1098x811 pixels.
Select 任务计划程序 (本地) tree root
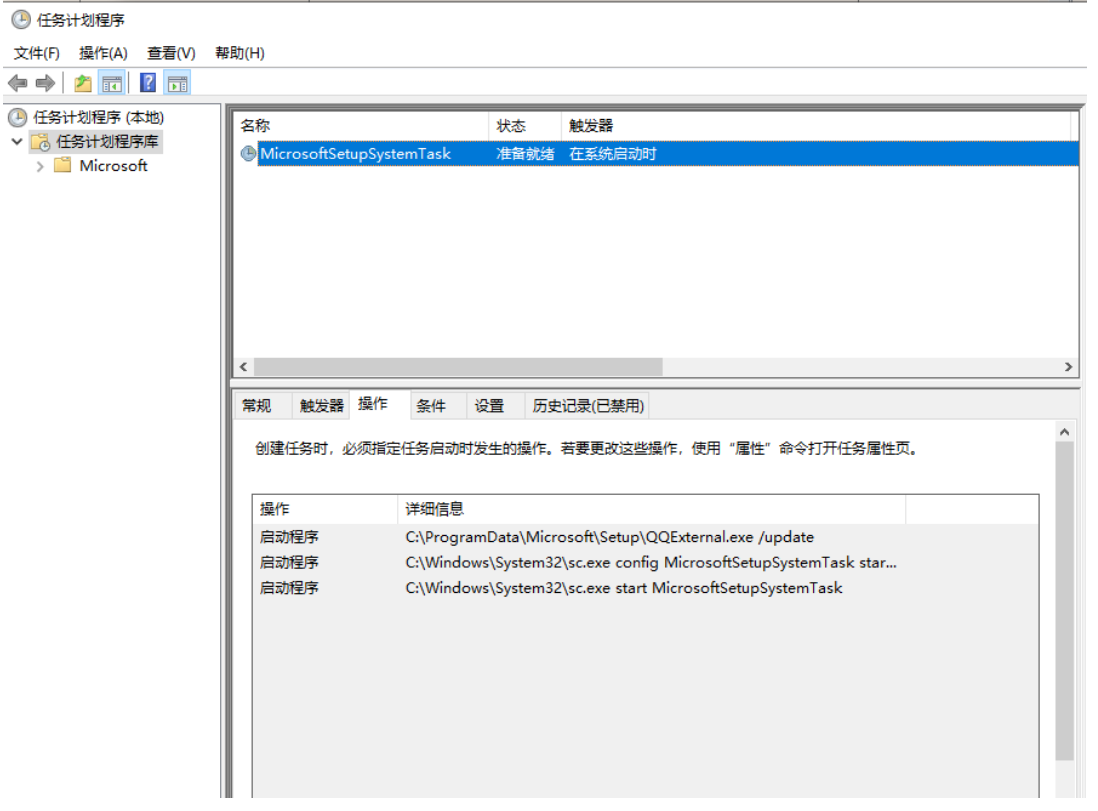click(99, 117)
